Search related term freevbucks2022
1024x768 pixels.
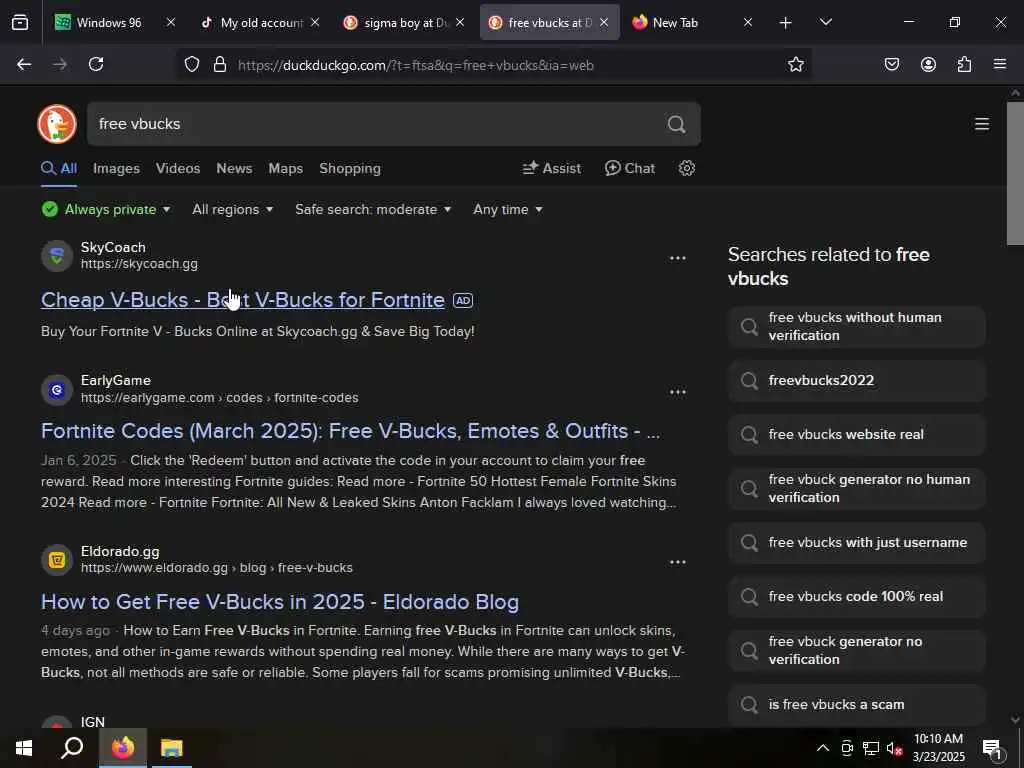tap(856, 380)
